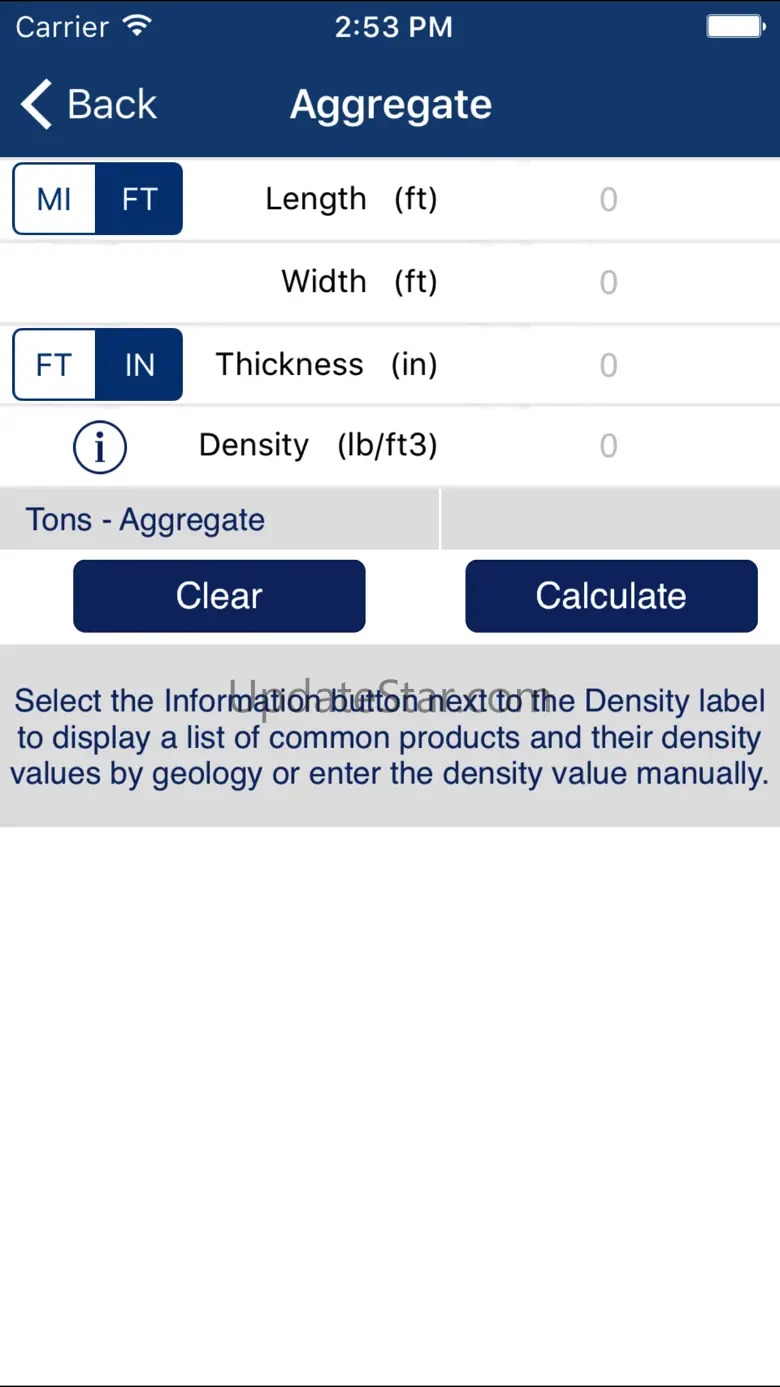
Task: Switch thickness units to FT
Action: 54,365
